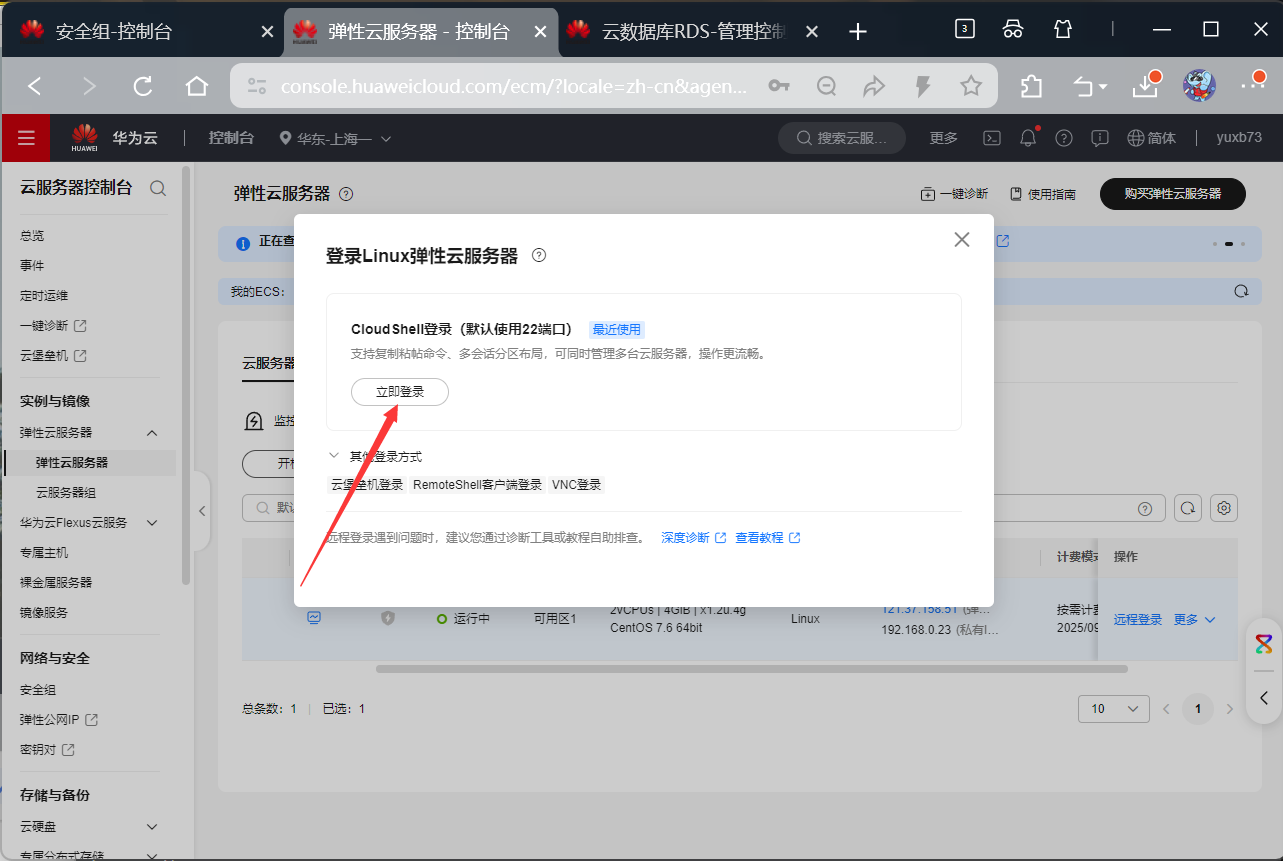Select page 1 in pagination

click(x=1198, y=709)
